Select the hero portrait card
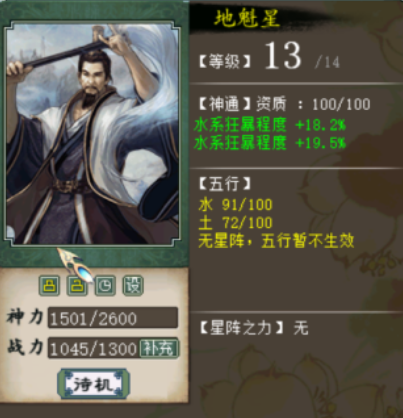Viewport: 403px width, 418px height. pyautogui.click(x=93, y=134)
